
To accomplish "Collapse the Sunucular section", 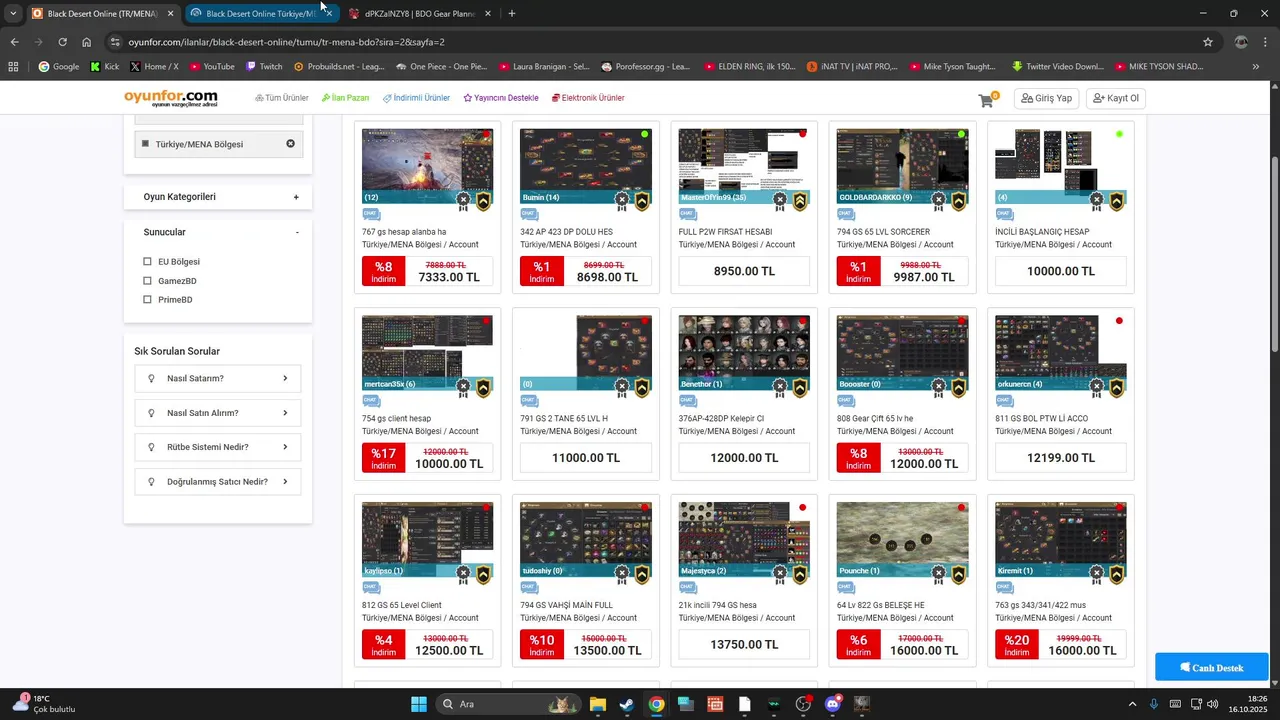I will pos(297,232).
